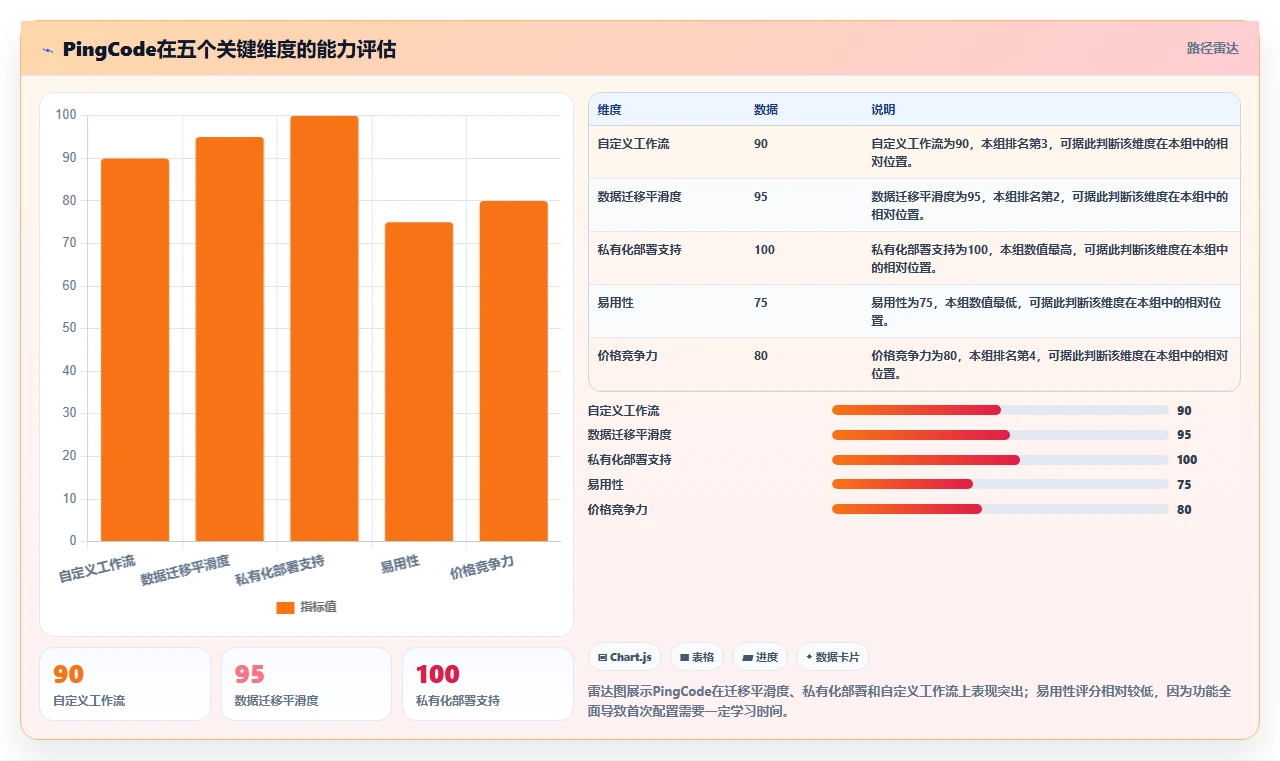Toggle the 指标值 legend swatch
The image size is (1280, 761).
(285, 607)
